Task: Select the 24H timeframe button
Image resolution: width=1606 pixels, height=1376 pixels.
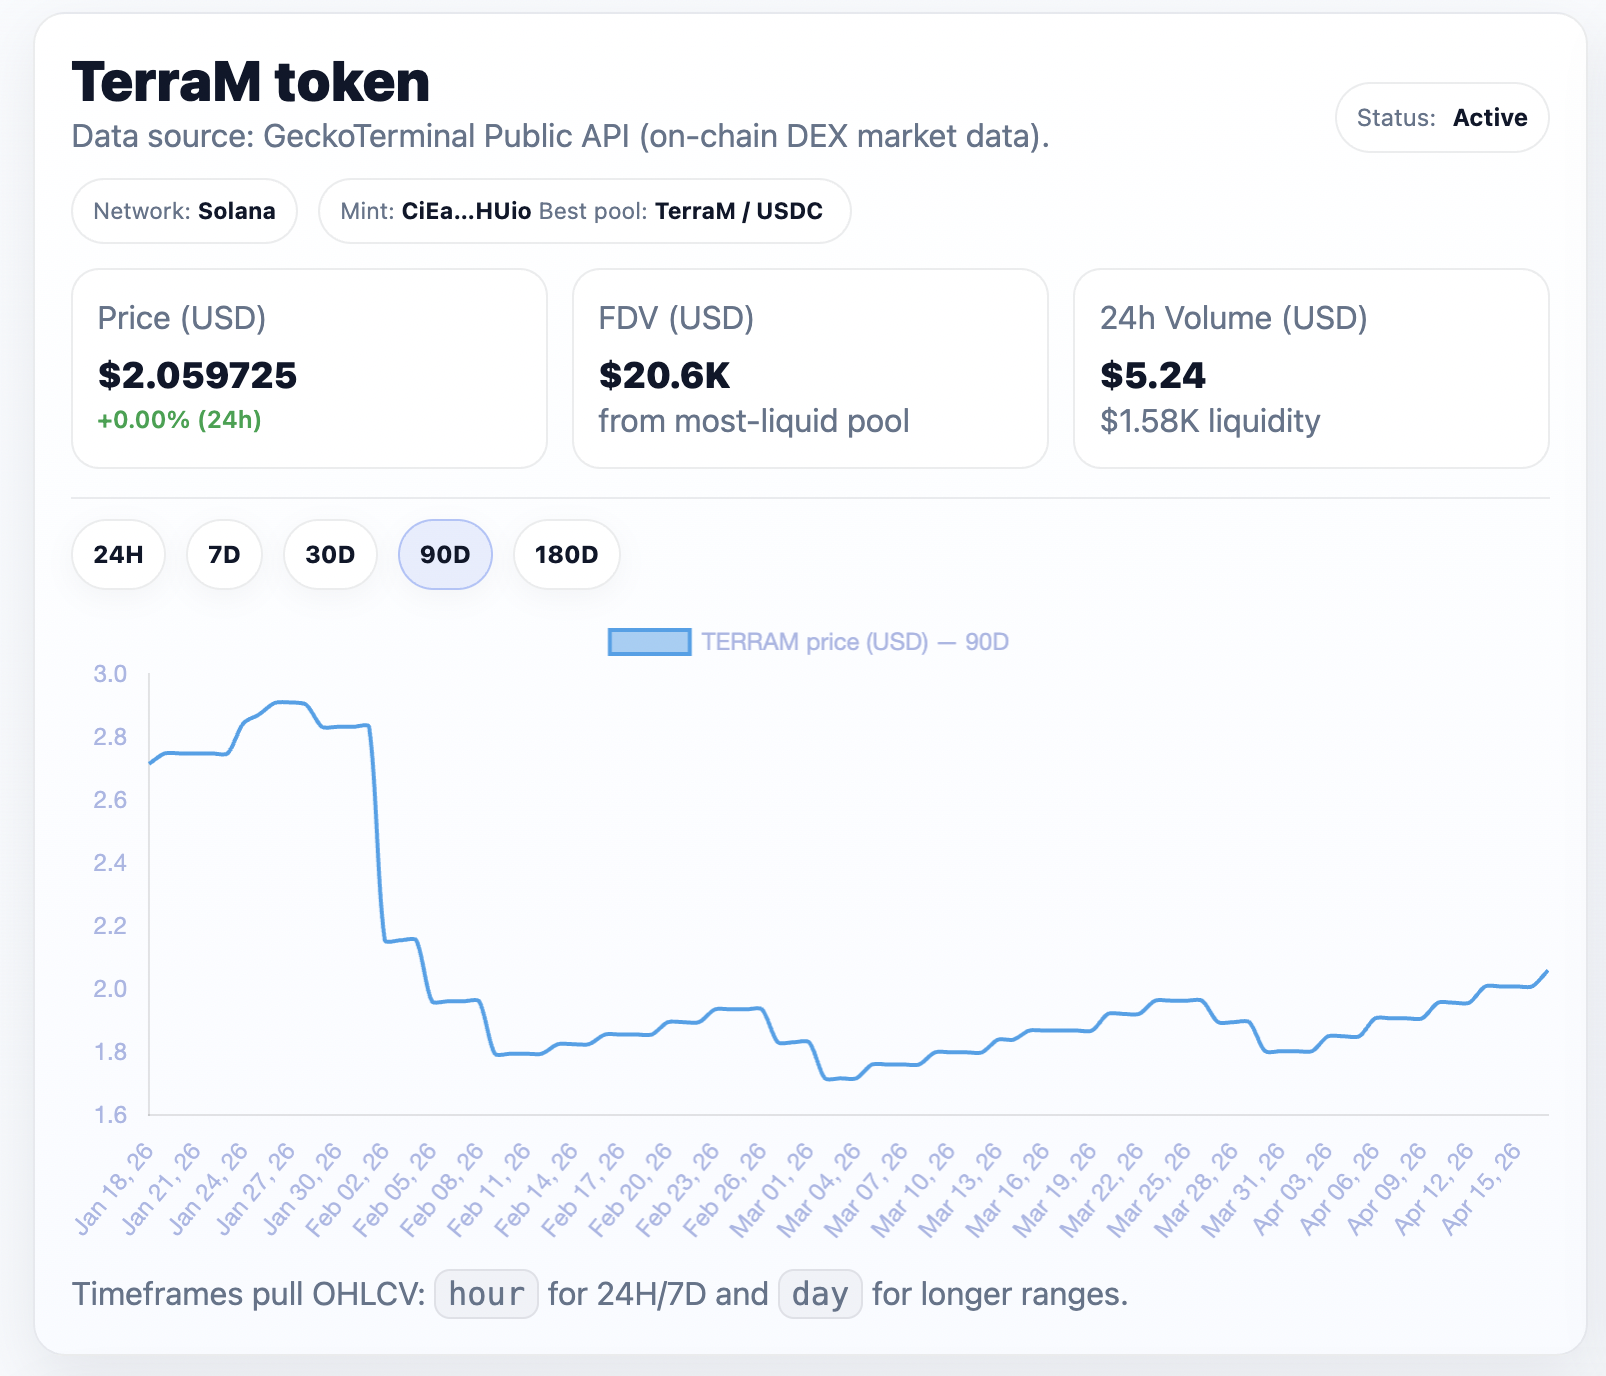Action: (x=118, y=554)
